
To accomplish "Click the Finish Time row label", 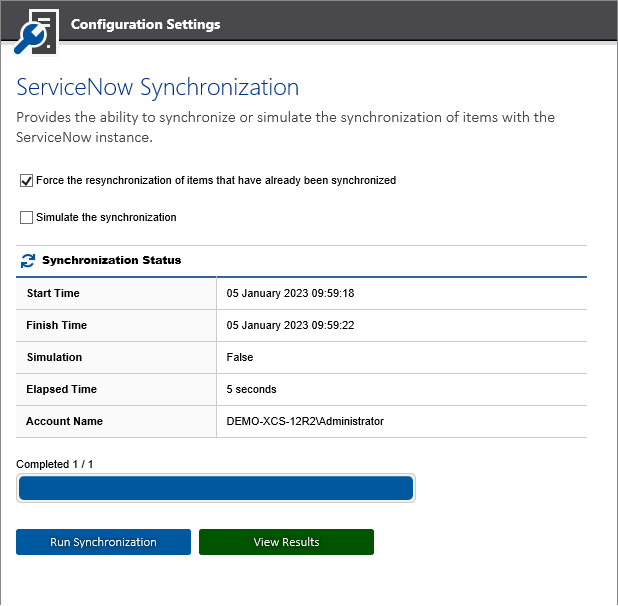I will pos(57,325).
